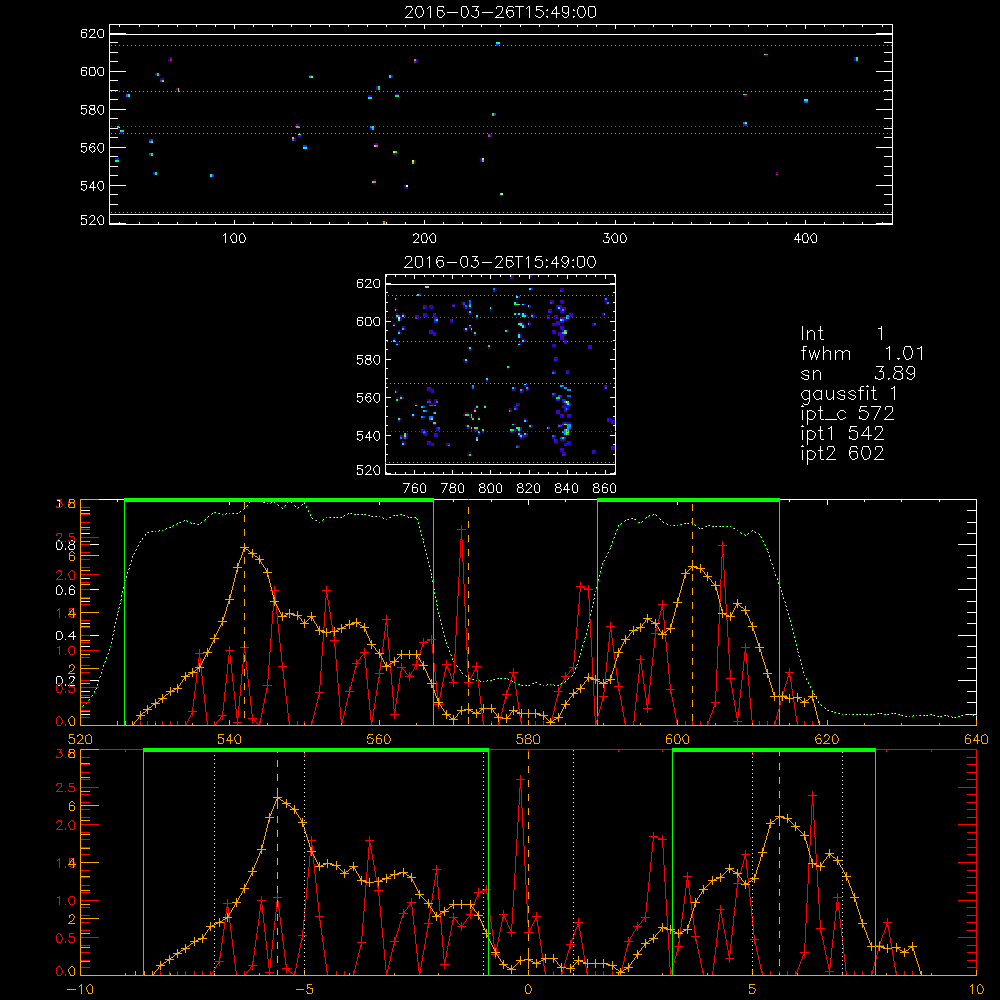Click the '820' x-axis label of the middle plot

tap(529, 489)
